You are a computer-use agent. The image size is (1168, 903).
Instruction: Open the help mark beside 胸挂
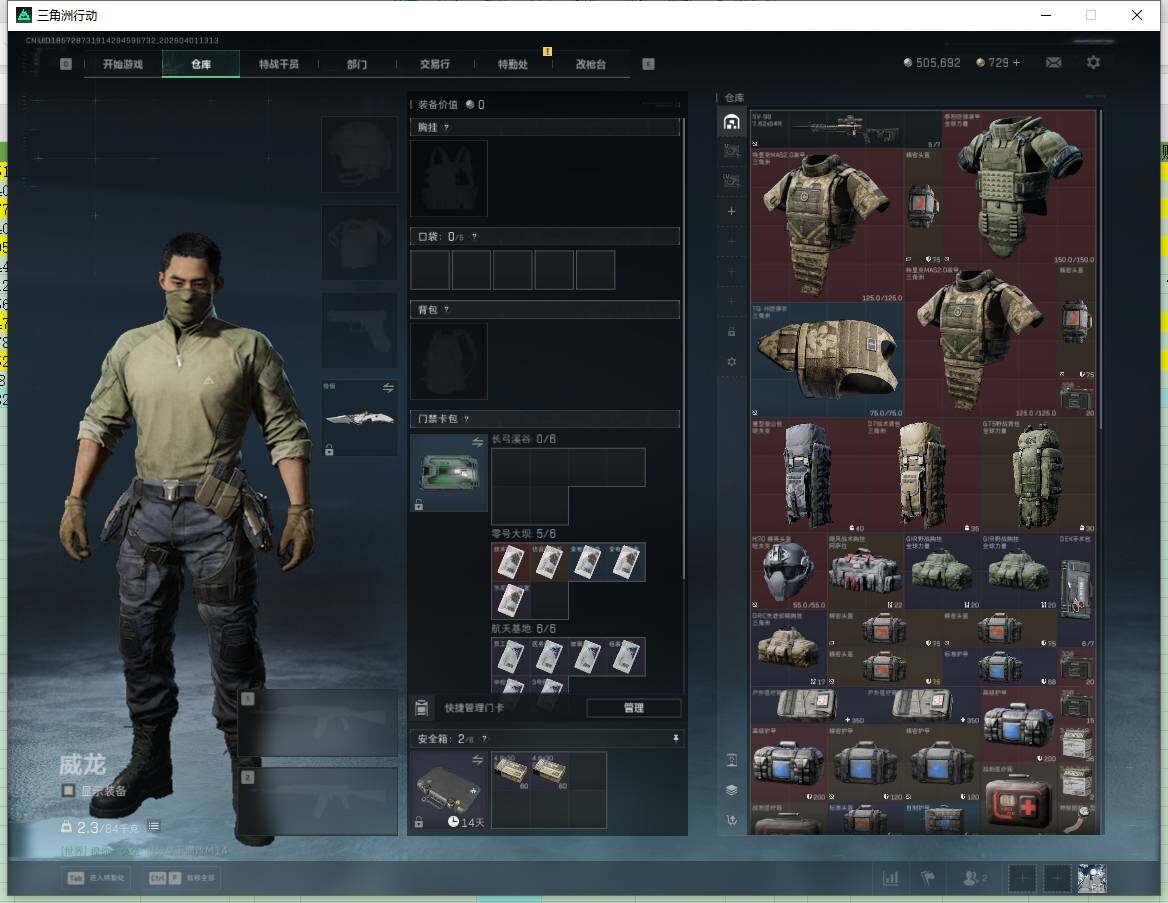446,127
